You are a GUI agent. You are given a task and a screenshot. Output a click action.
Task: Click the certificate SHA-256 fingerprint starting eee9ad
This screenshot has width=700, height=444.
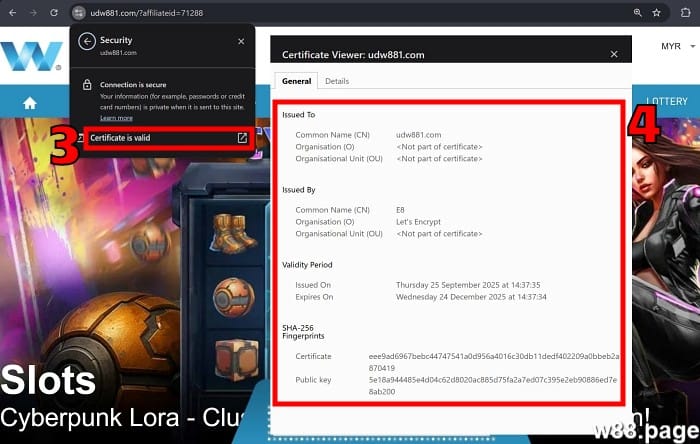point(494,362)
